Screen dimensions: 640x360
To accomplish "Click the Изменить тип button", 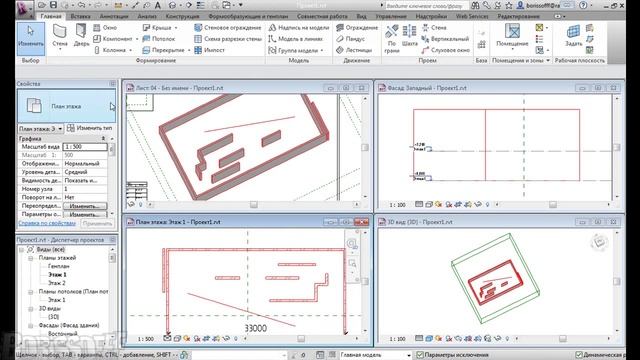I will [89, 128].
